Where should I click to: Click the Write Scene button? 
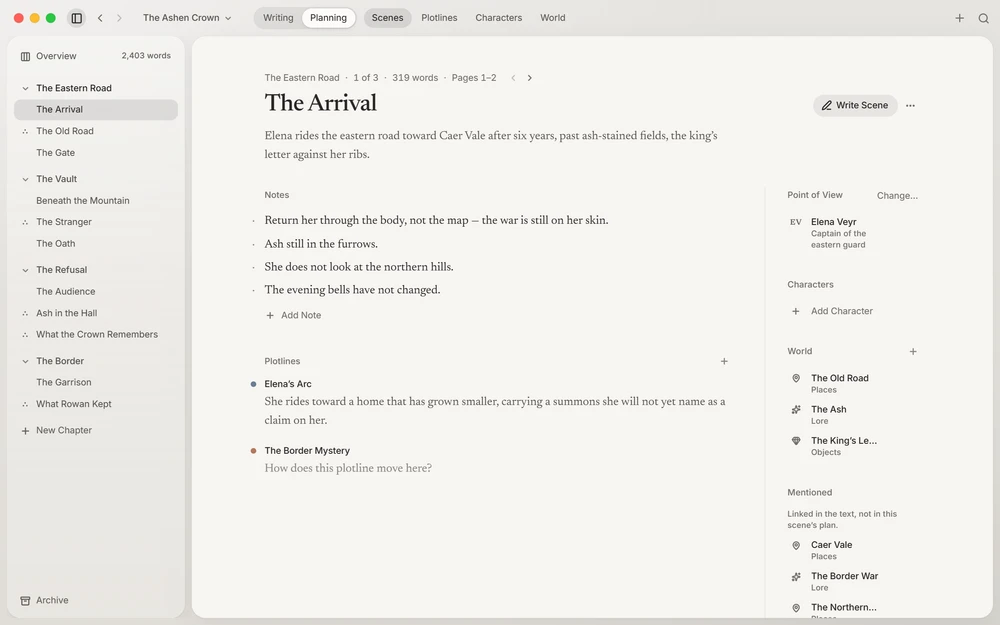click(855, 105)
